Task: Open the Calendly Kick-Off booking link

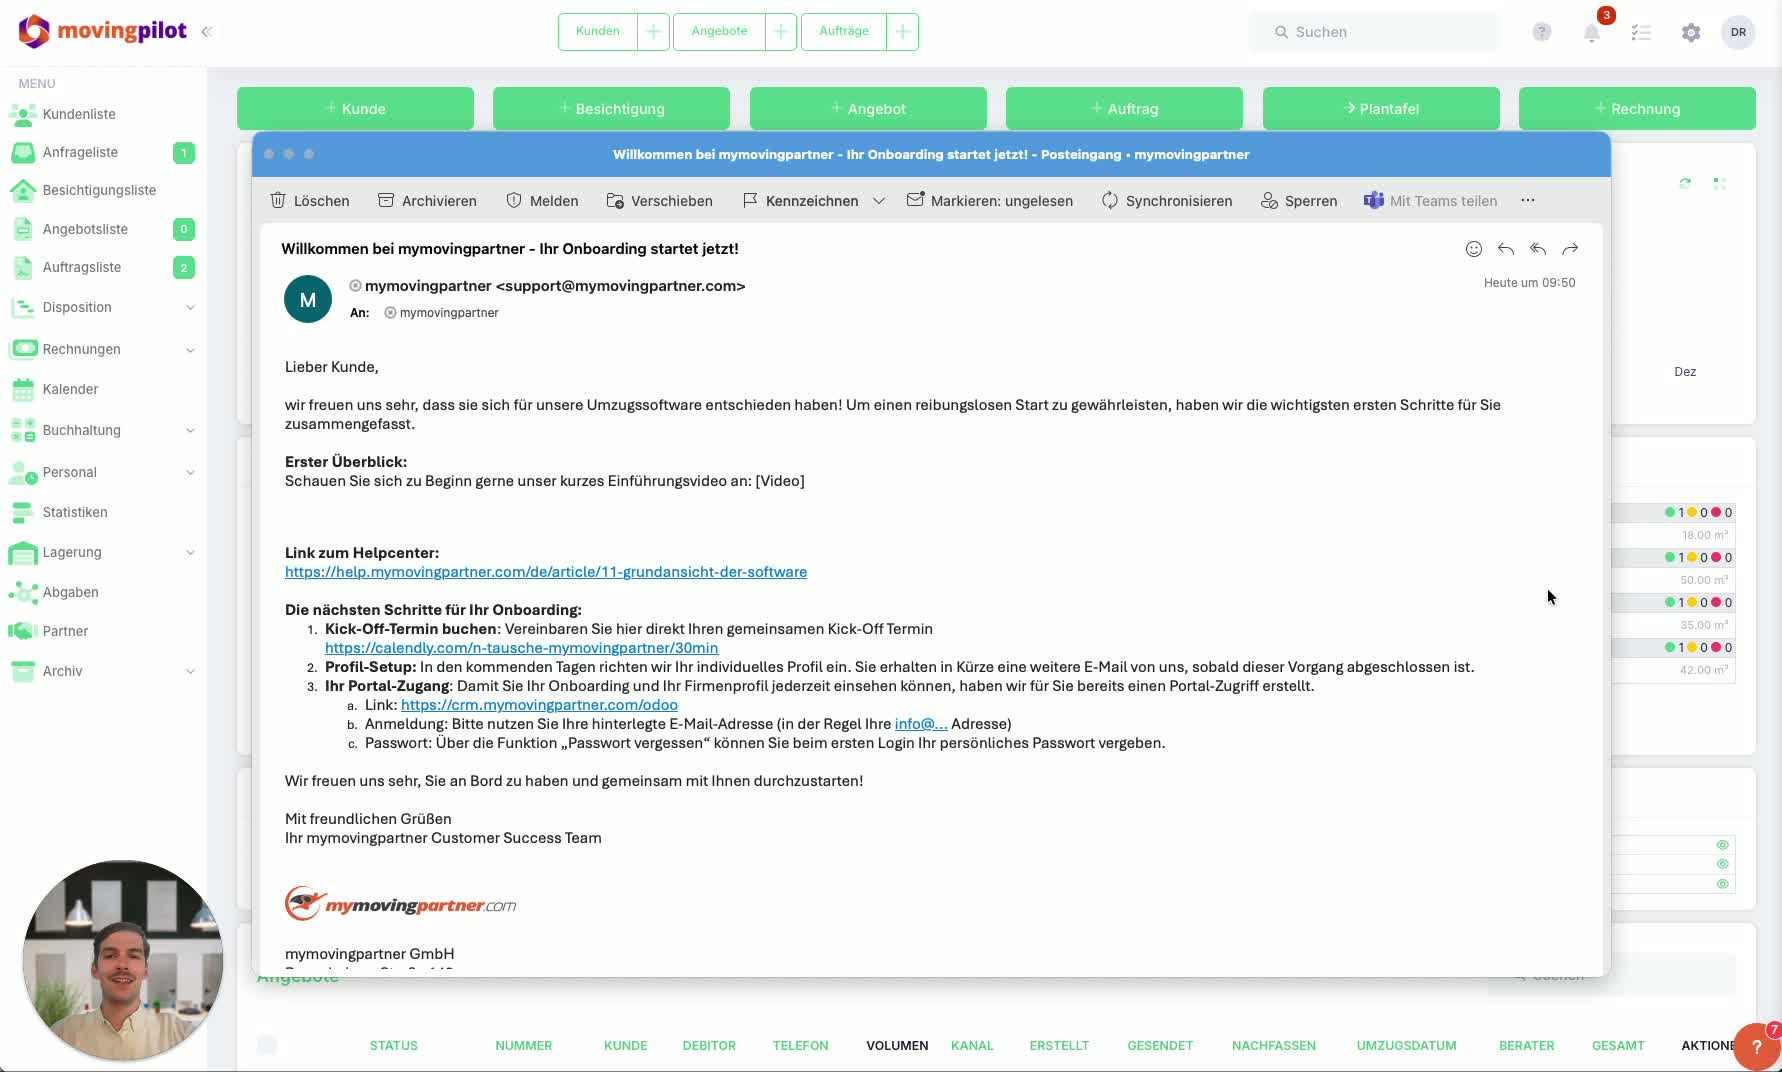Action: point(521,648)
